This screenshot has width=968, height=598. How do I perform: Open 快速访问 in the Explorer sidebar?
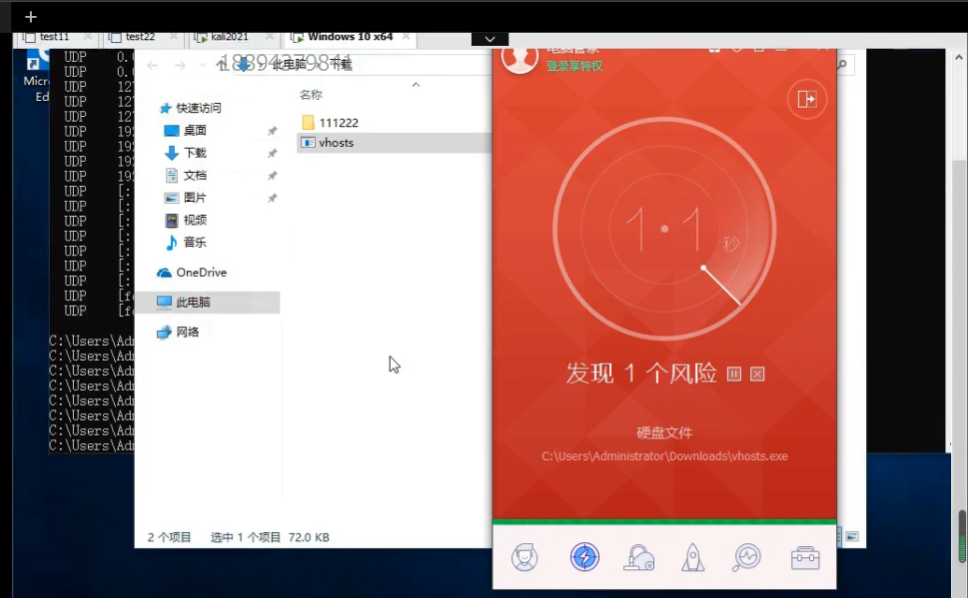click(x=190, y=108)
